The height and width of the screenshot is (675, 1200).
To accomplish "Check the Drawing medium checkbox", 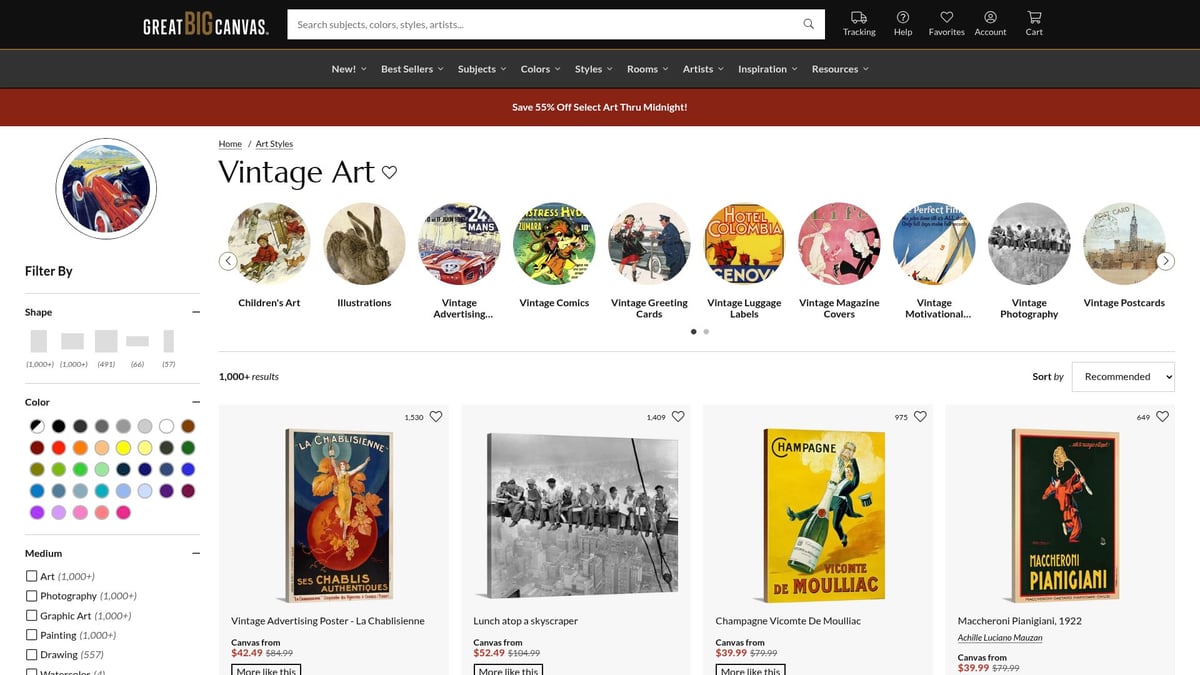I will pos(32,655).
